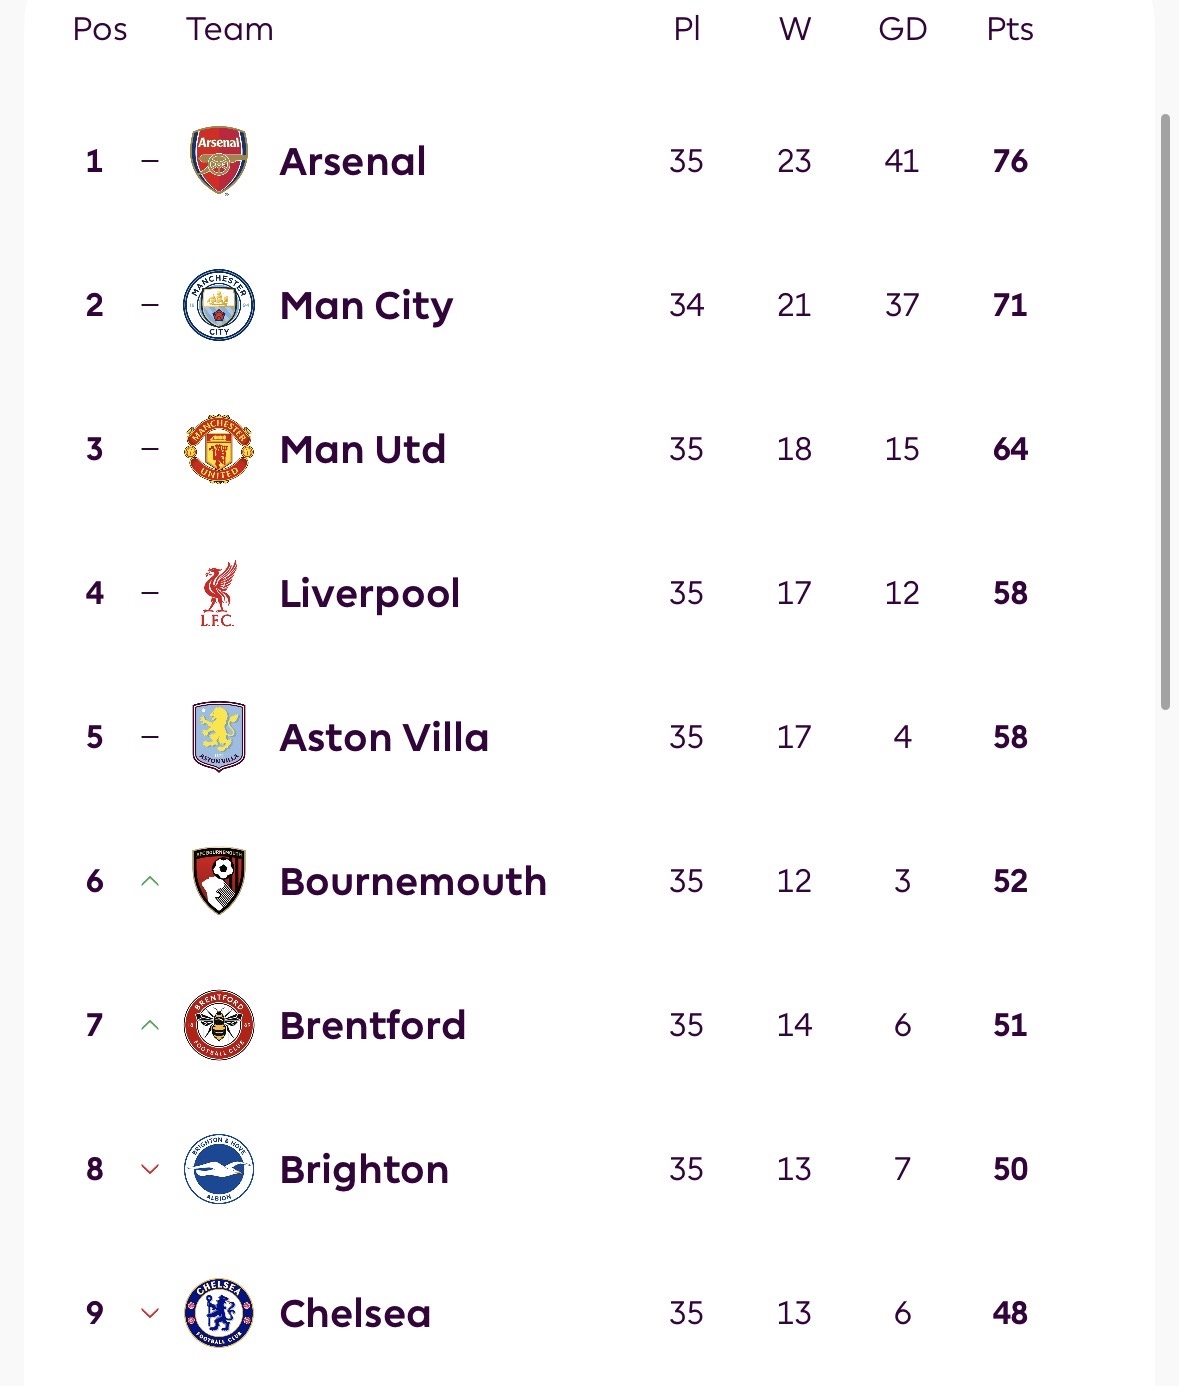Click the Manchester City club badge
Image resolution: width=1179 pixels, height=1386 pixels.
pyautogui.click(x=219, y=305)
